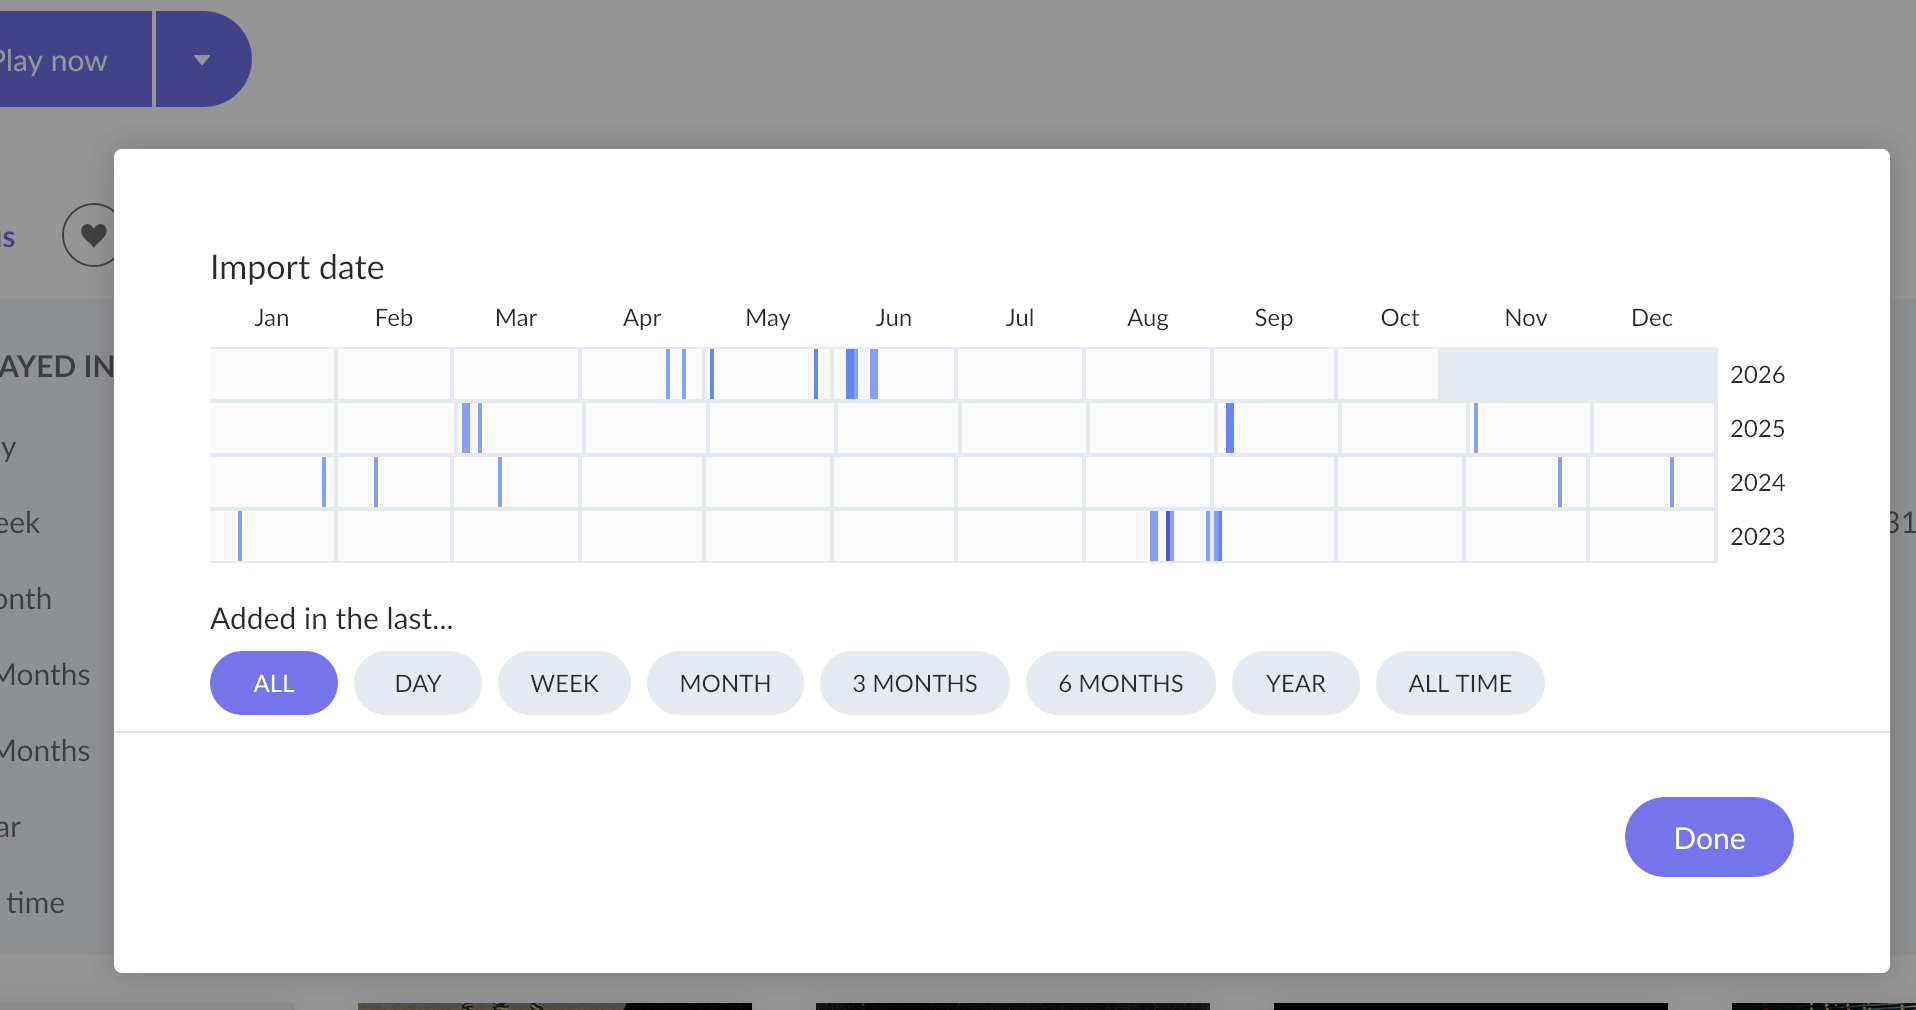Select the 6 MONTHS filter

tap(1120, 683)
